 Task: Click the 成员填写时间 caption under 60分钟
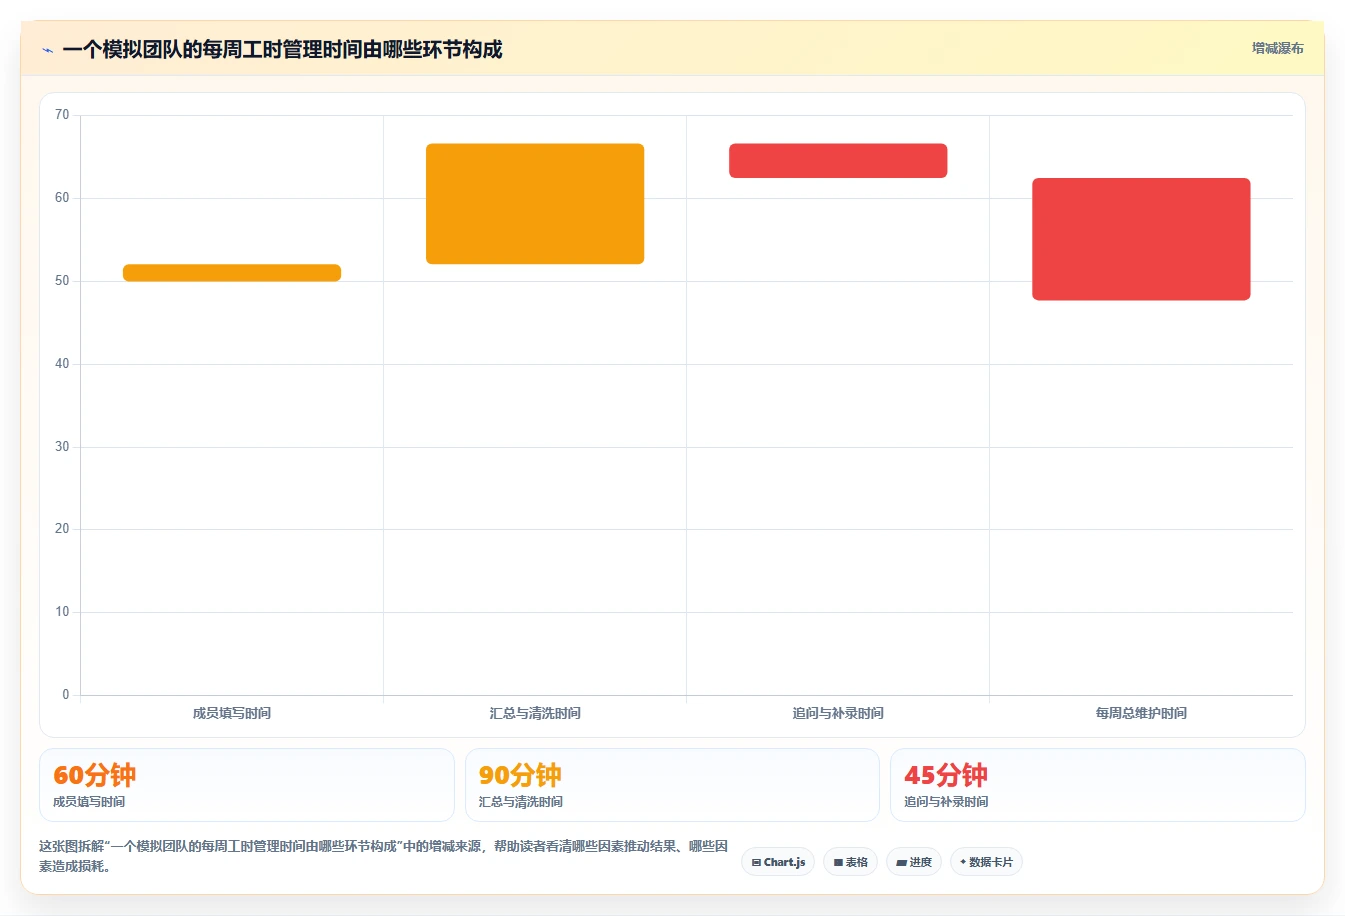pyautogui.click(x=89, y=802)
